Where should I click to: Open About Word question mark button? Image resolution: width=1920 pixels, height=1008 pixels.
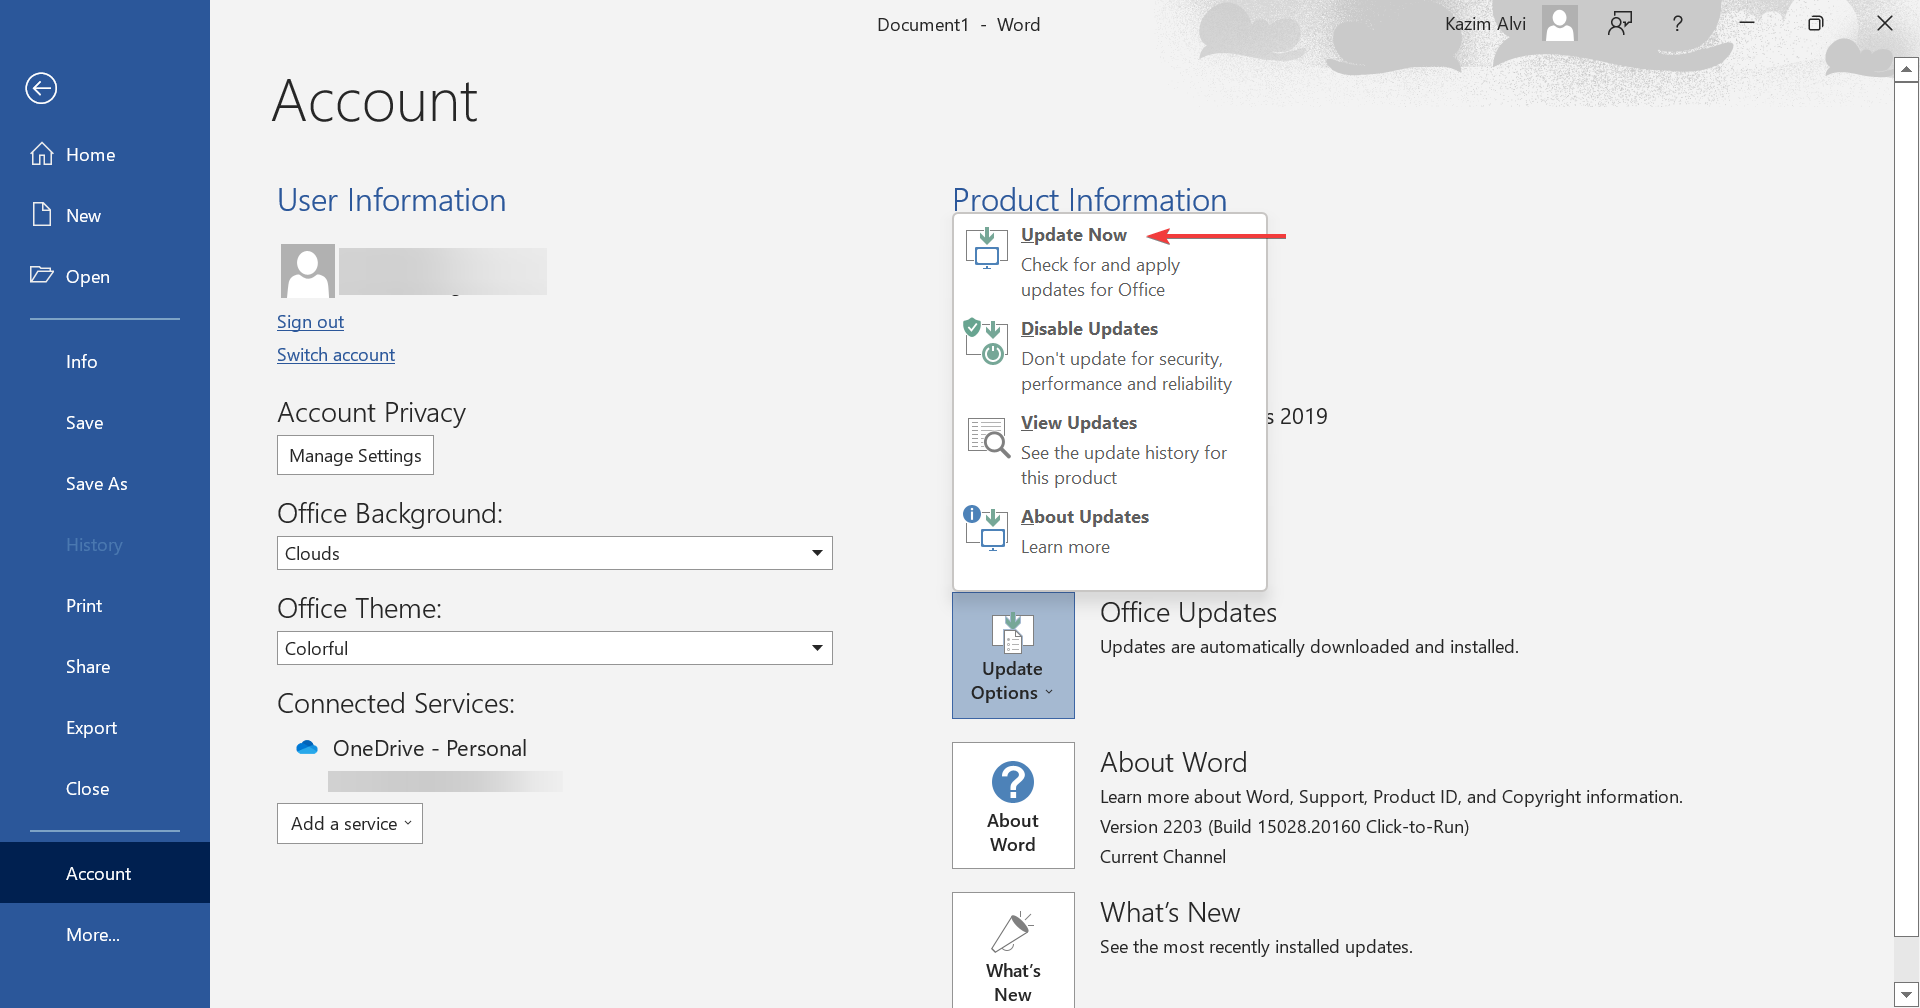pyautogui.click(x=1013, y=805)
